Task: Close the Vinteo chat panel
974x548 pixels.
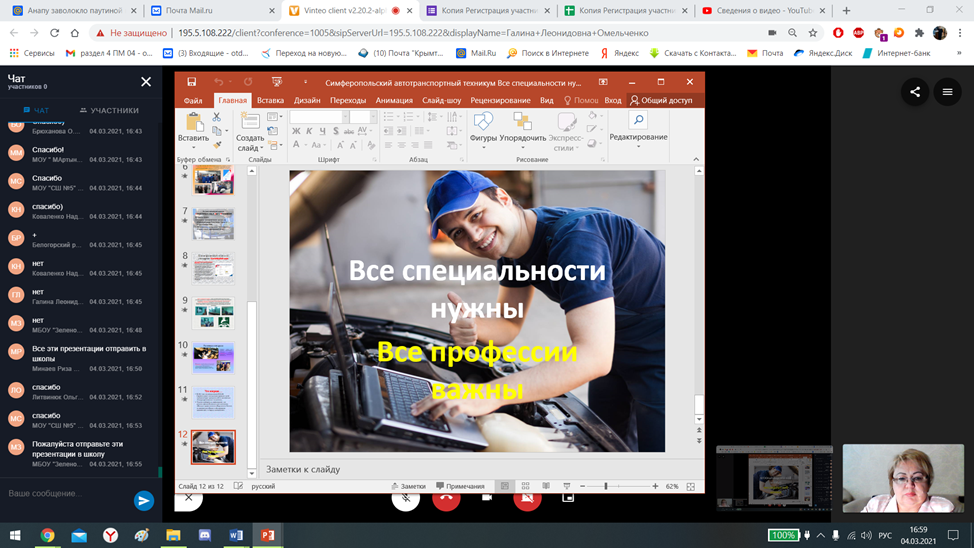Action: coord(146,82)
